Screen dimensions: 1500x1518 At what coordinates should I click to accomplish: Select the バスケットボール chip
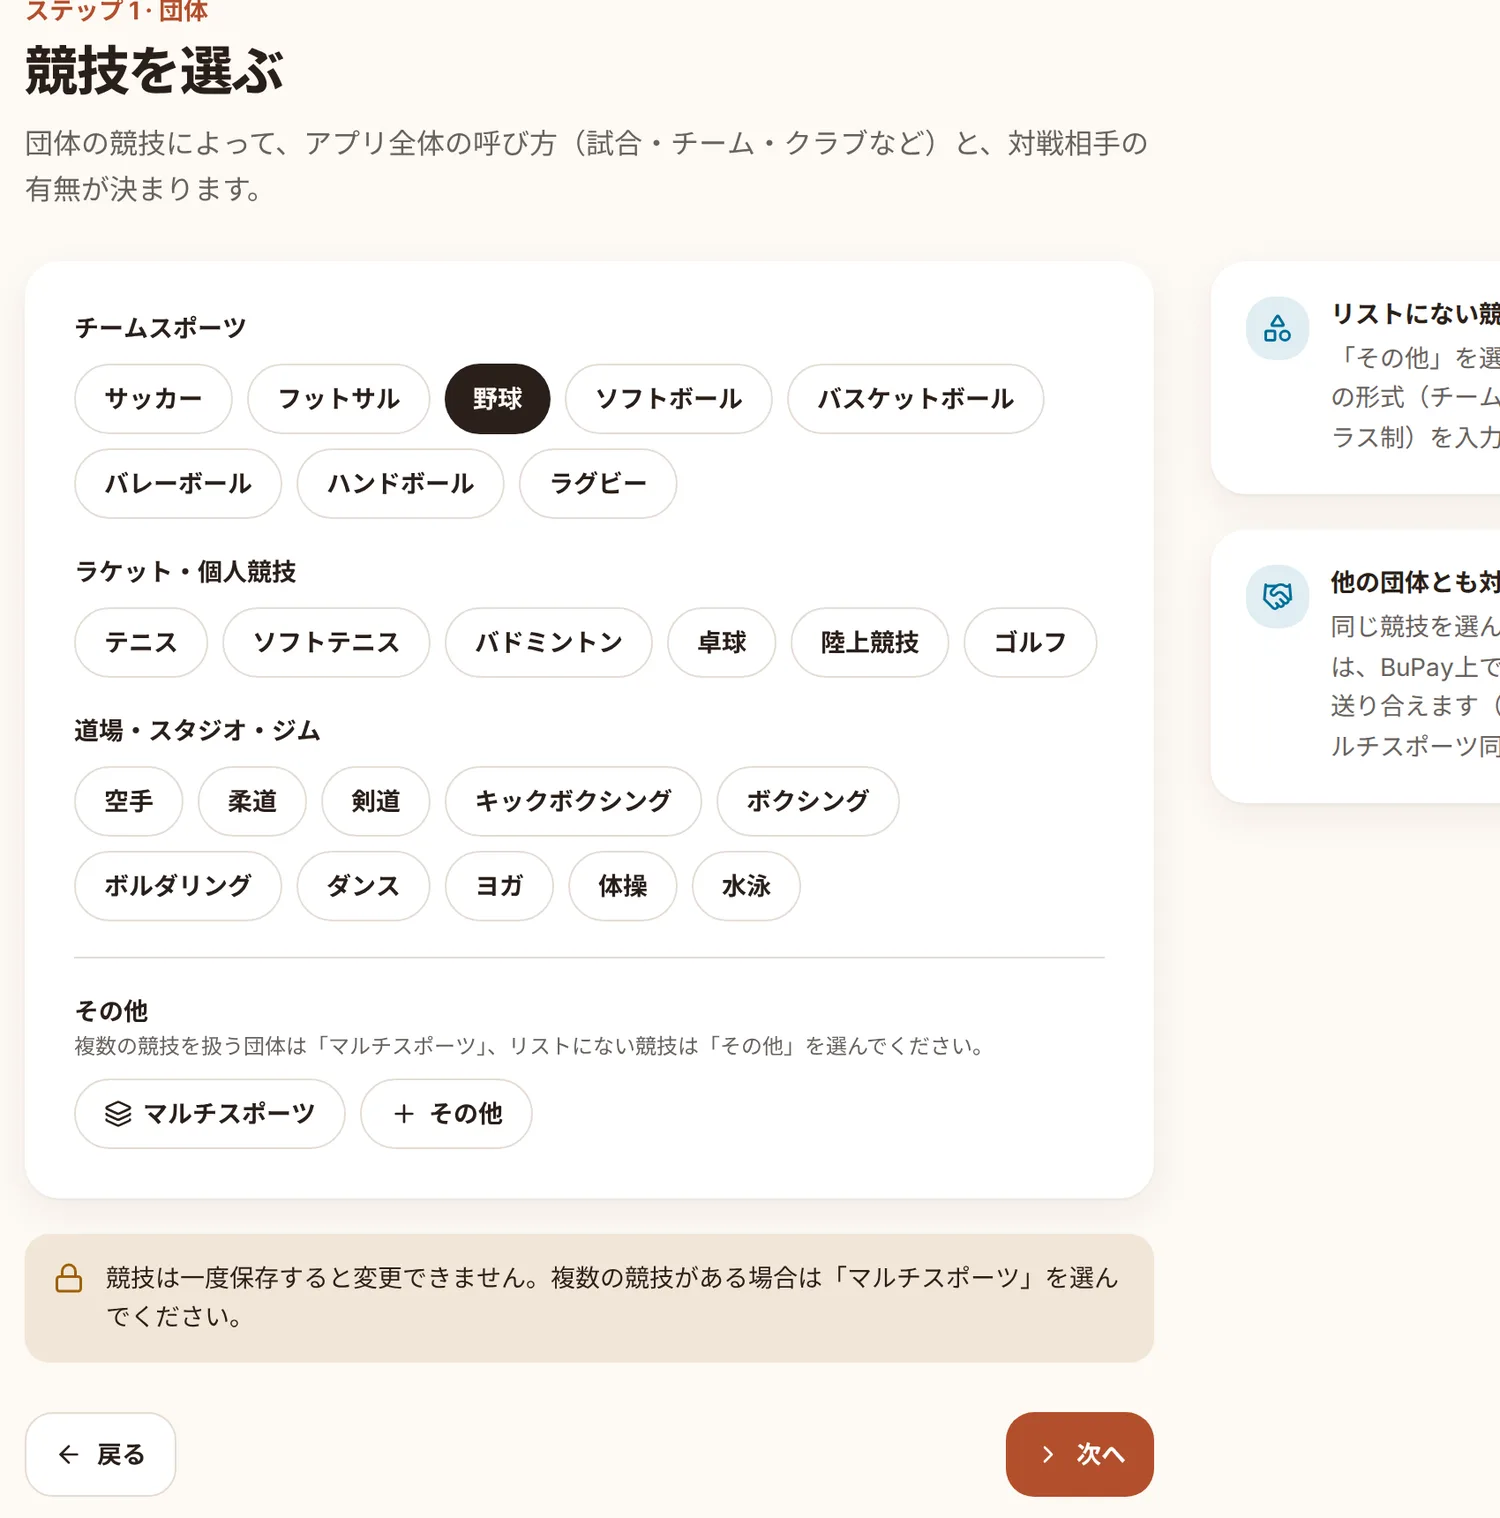click(x=916, y=399)
